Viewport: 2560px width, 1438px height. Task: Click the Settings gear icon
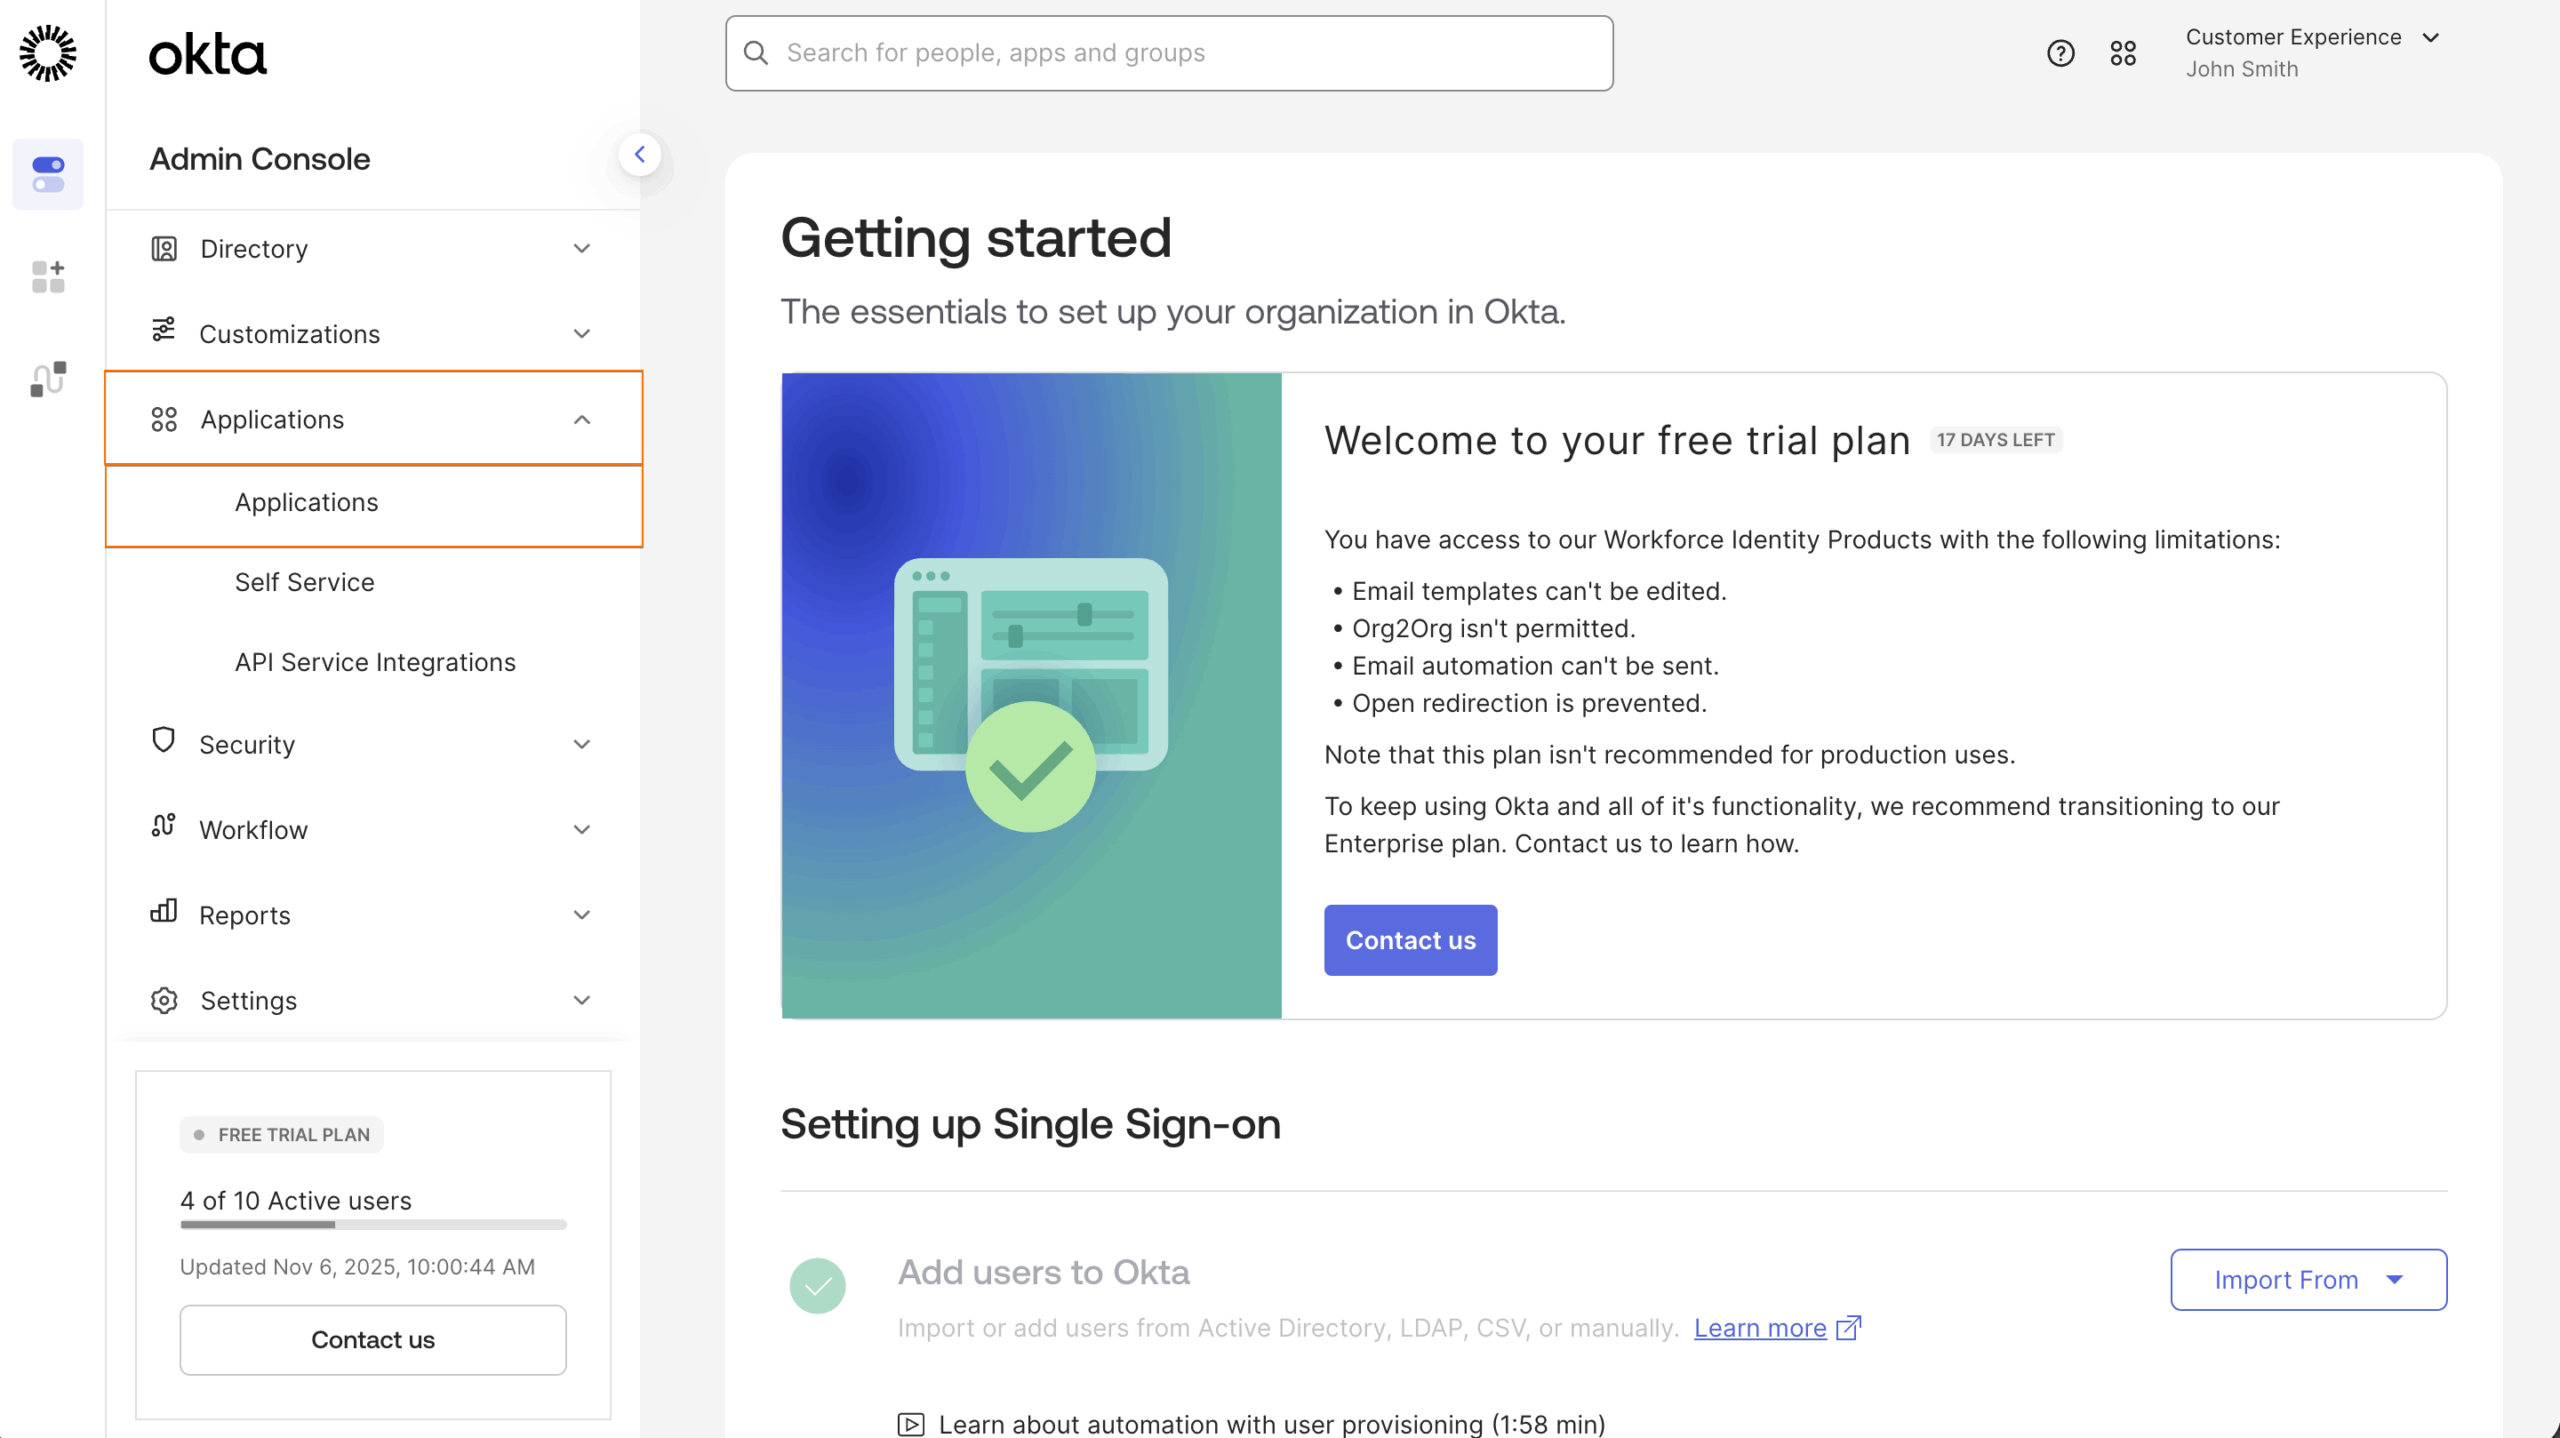(164, 1000)
